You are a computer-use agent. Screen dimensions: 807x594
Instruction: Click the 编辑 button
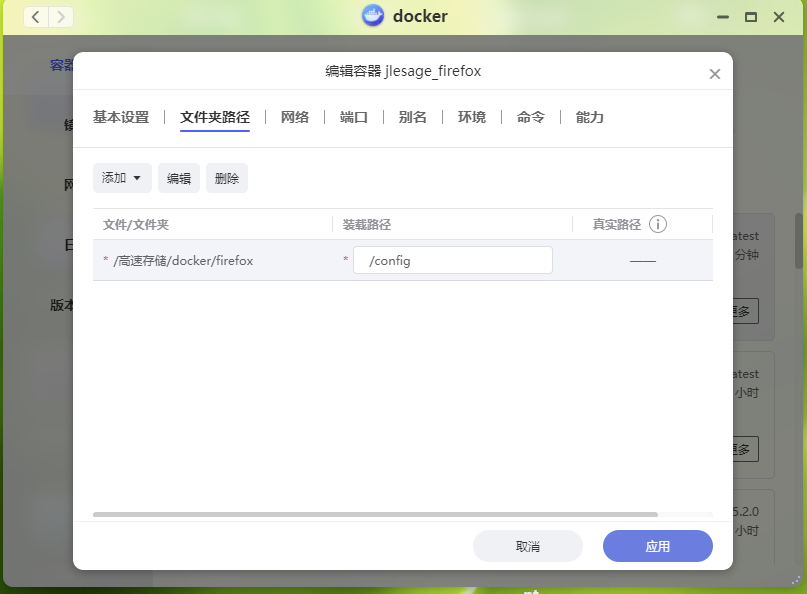coord(179,178)
